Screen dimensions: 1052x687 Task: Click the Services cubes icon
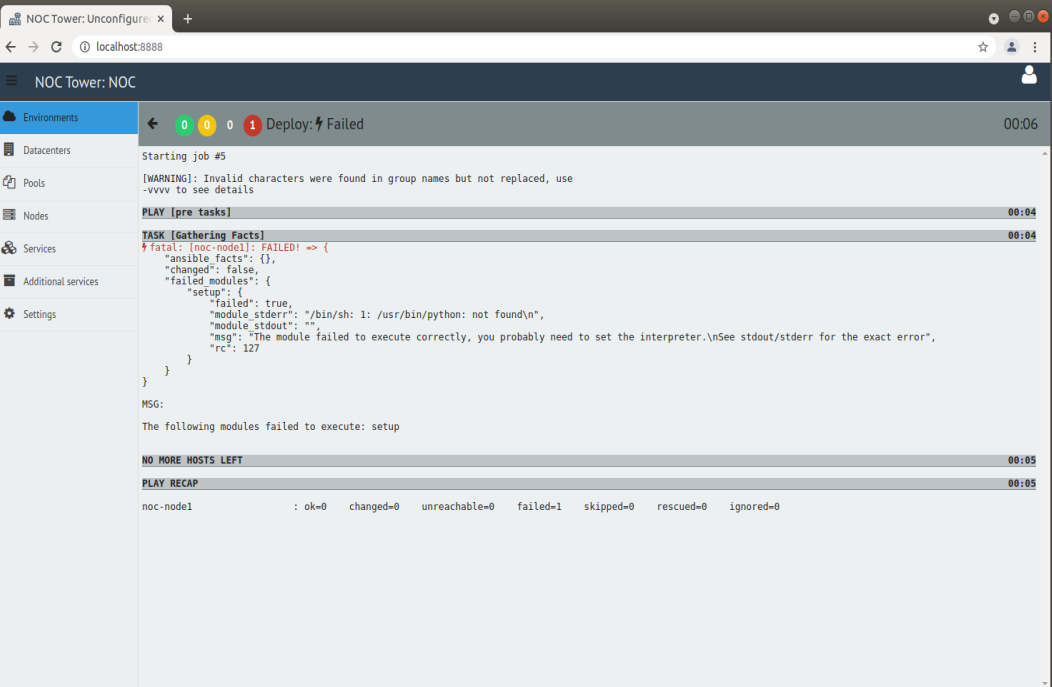(9, 248)
